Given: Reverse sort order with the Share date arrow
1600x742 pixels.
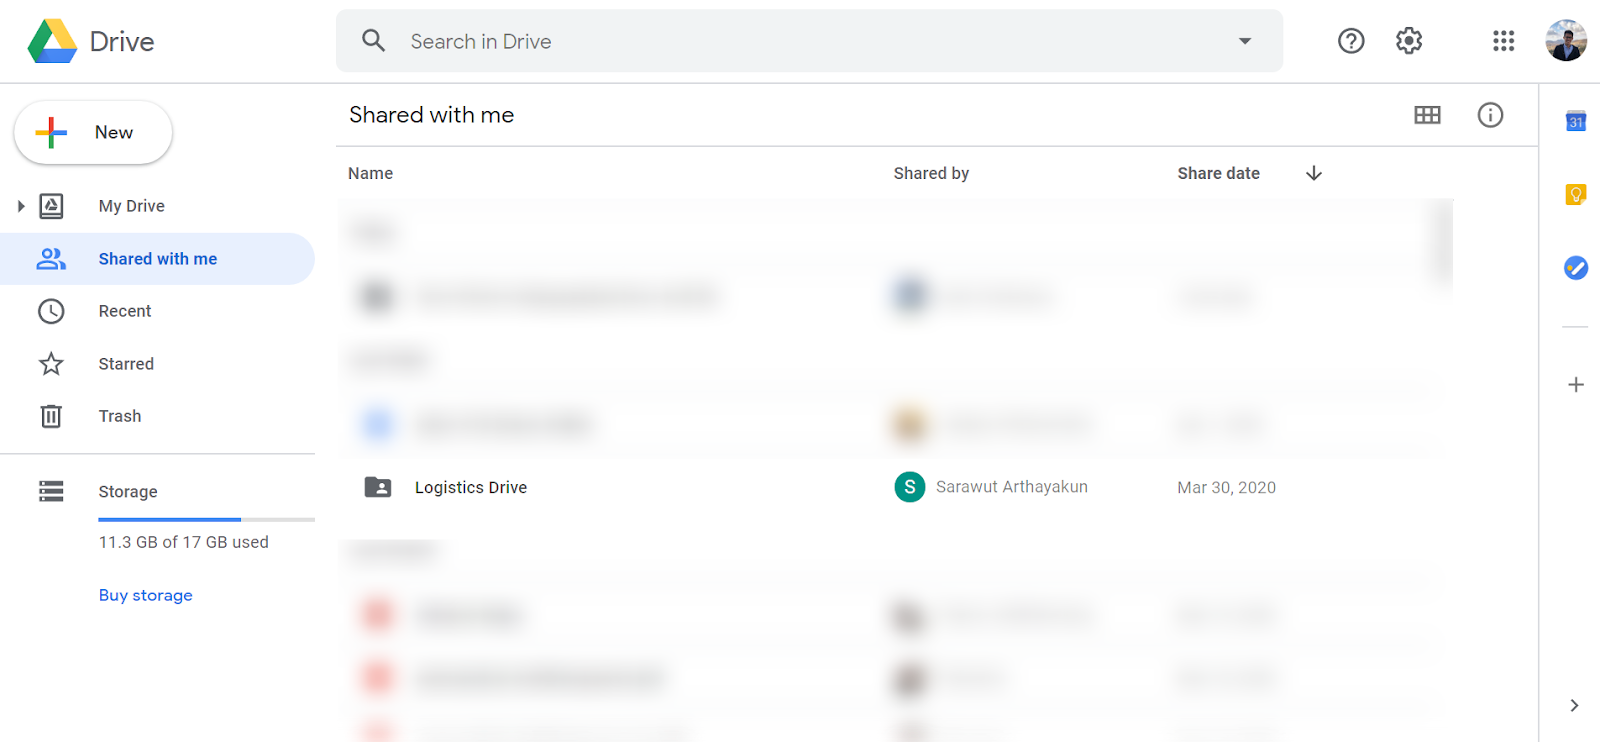Looking at the screenshot, I should point(1312,173).
